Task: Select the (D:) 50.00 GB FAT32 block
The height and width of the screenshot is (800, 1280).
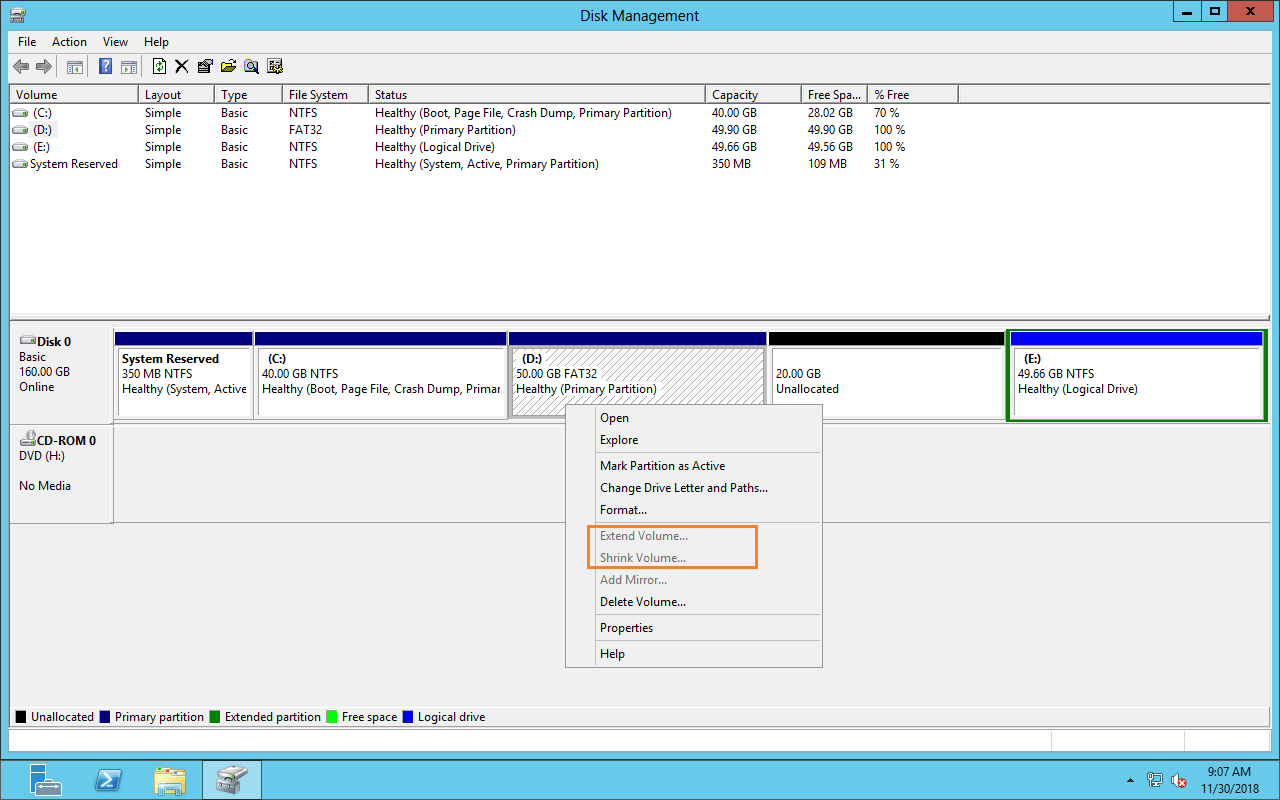Action: (x=637, y=375)
